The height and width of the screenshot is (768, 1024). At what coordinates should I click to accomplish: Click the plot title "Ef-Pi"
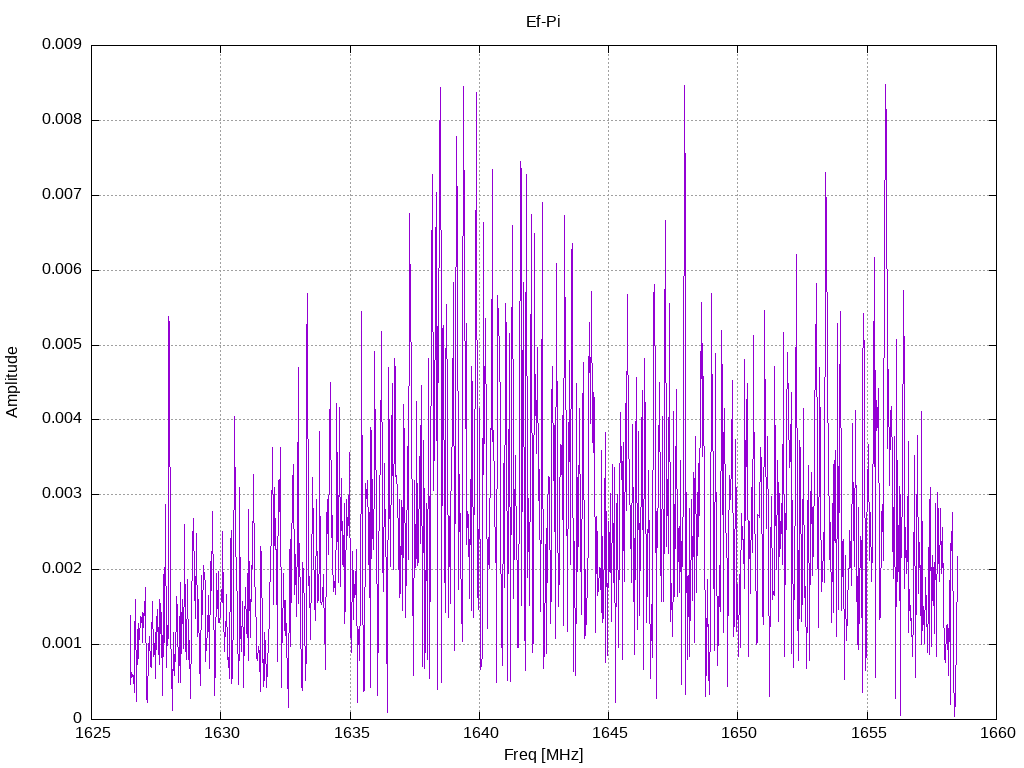[x=543, y=22]
